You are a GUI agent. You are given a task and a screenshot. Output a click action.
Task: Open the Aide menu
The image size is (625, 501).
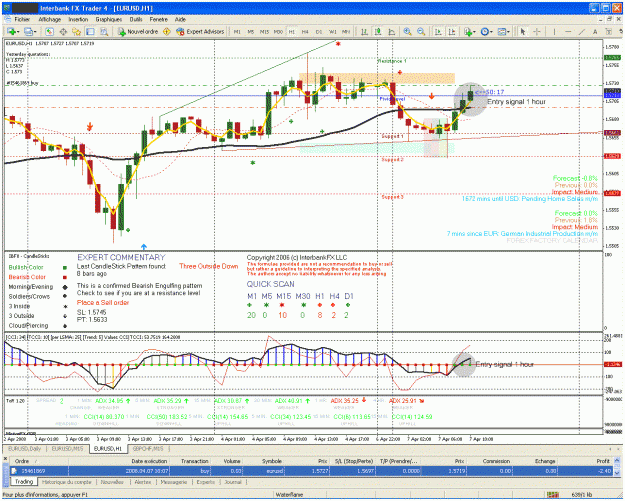click(180, 19)
